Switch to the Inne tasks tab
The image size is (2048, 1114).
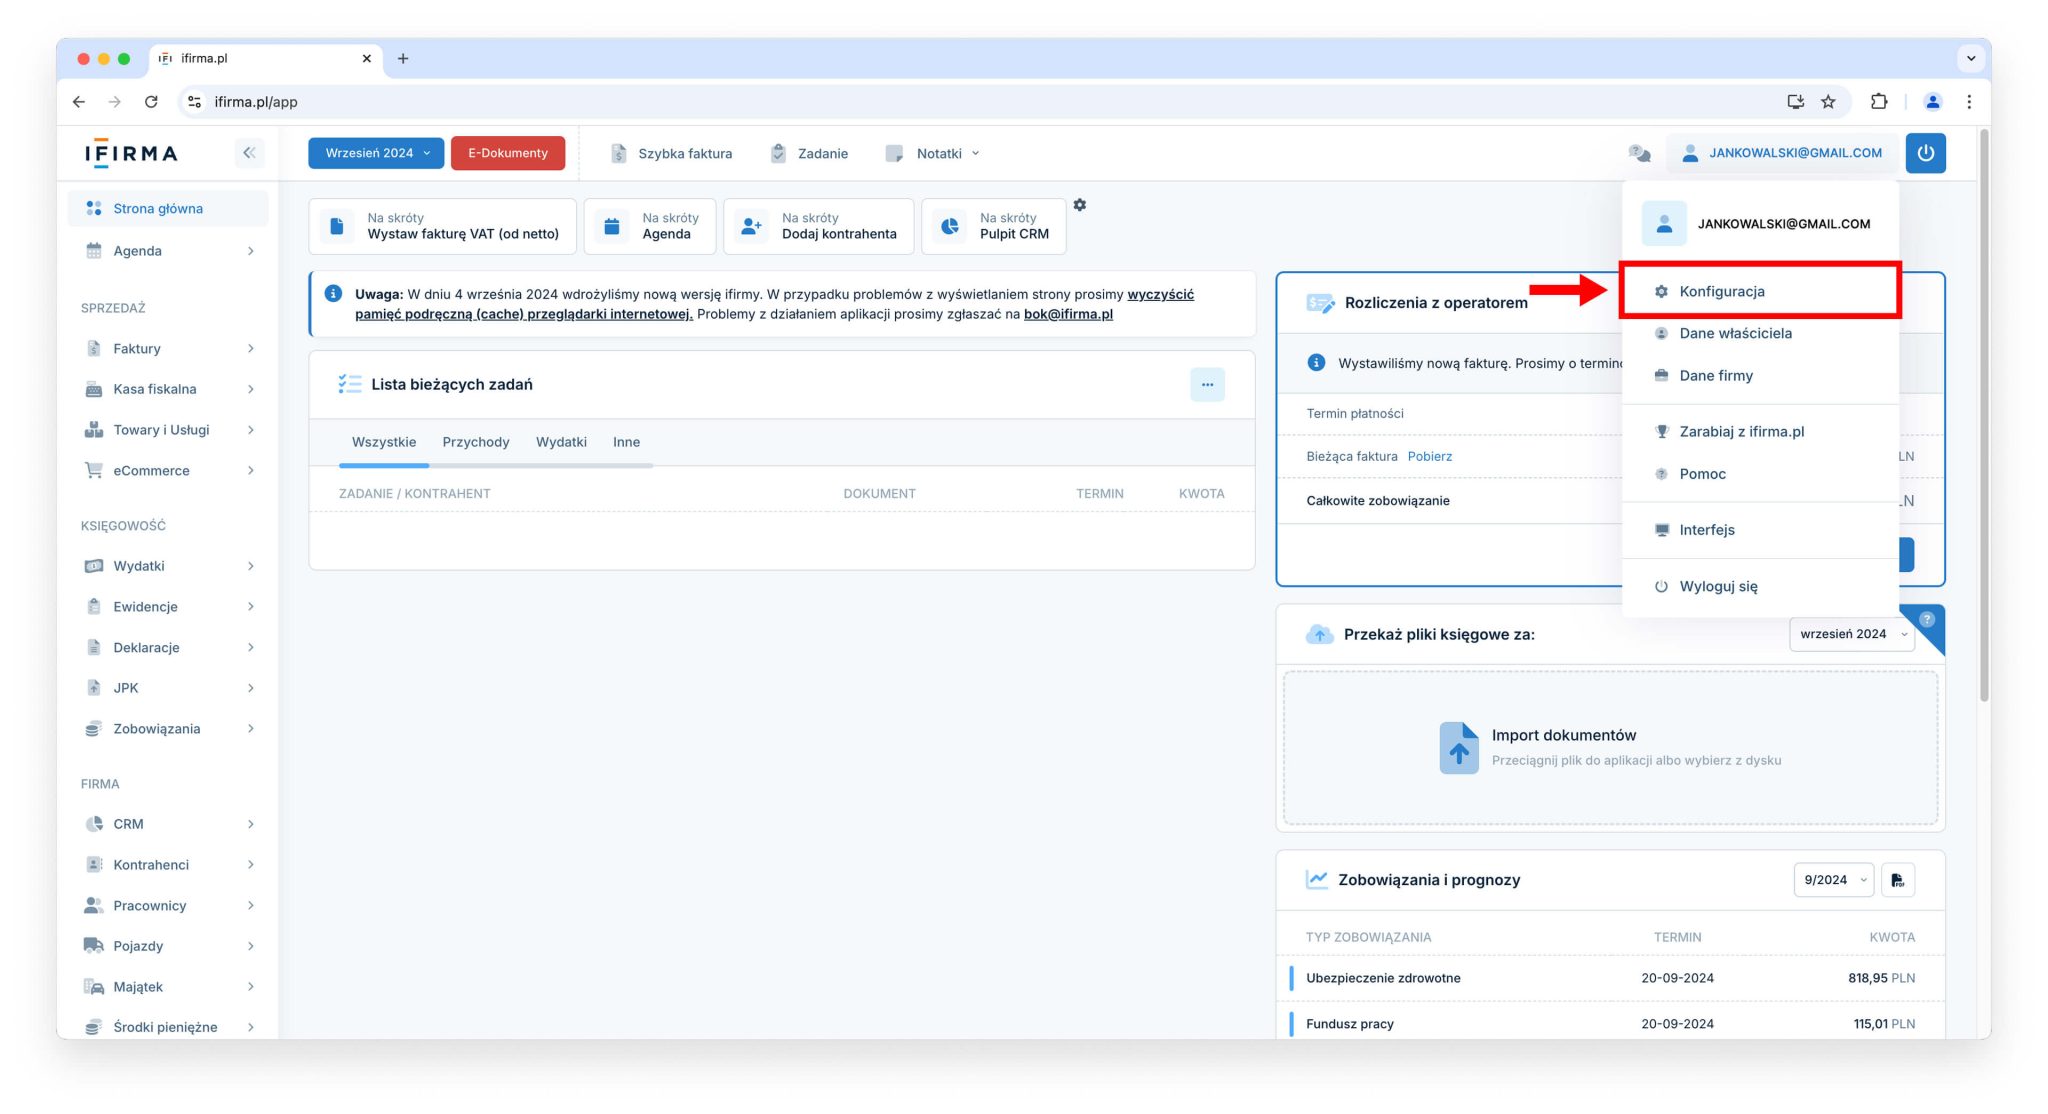coord(626,442)
